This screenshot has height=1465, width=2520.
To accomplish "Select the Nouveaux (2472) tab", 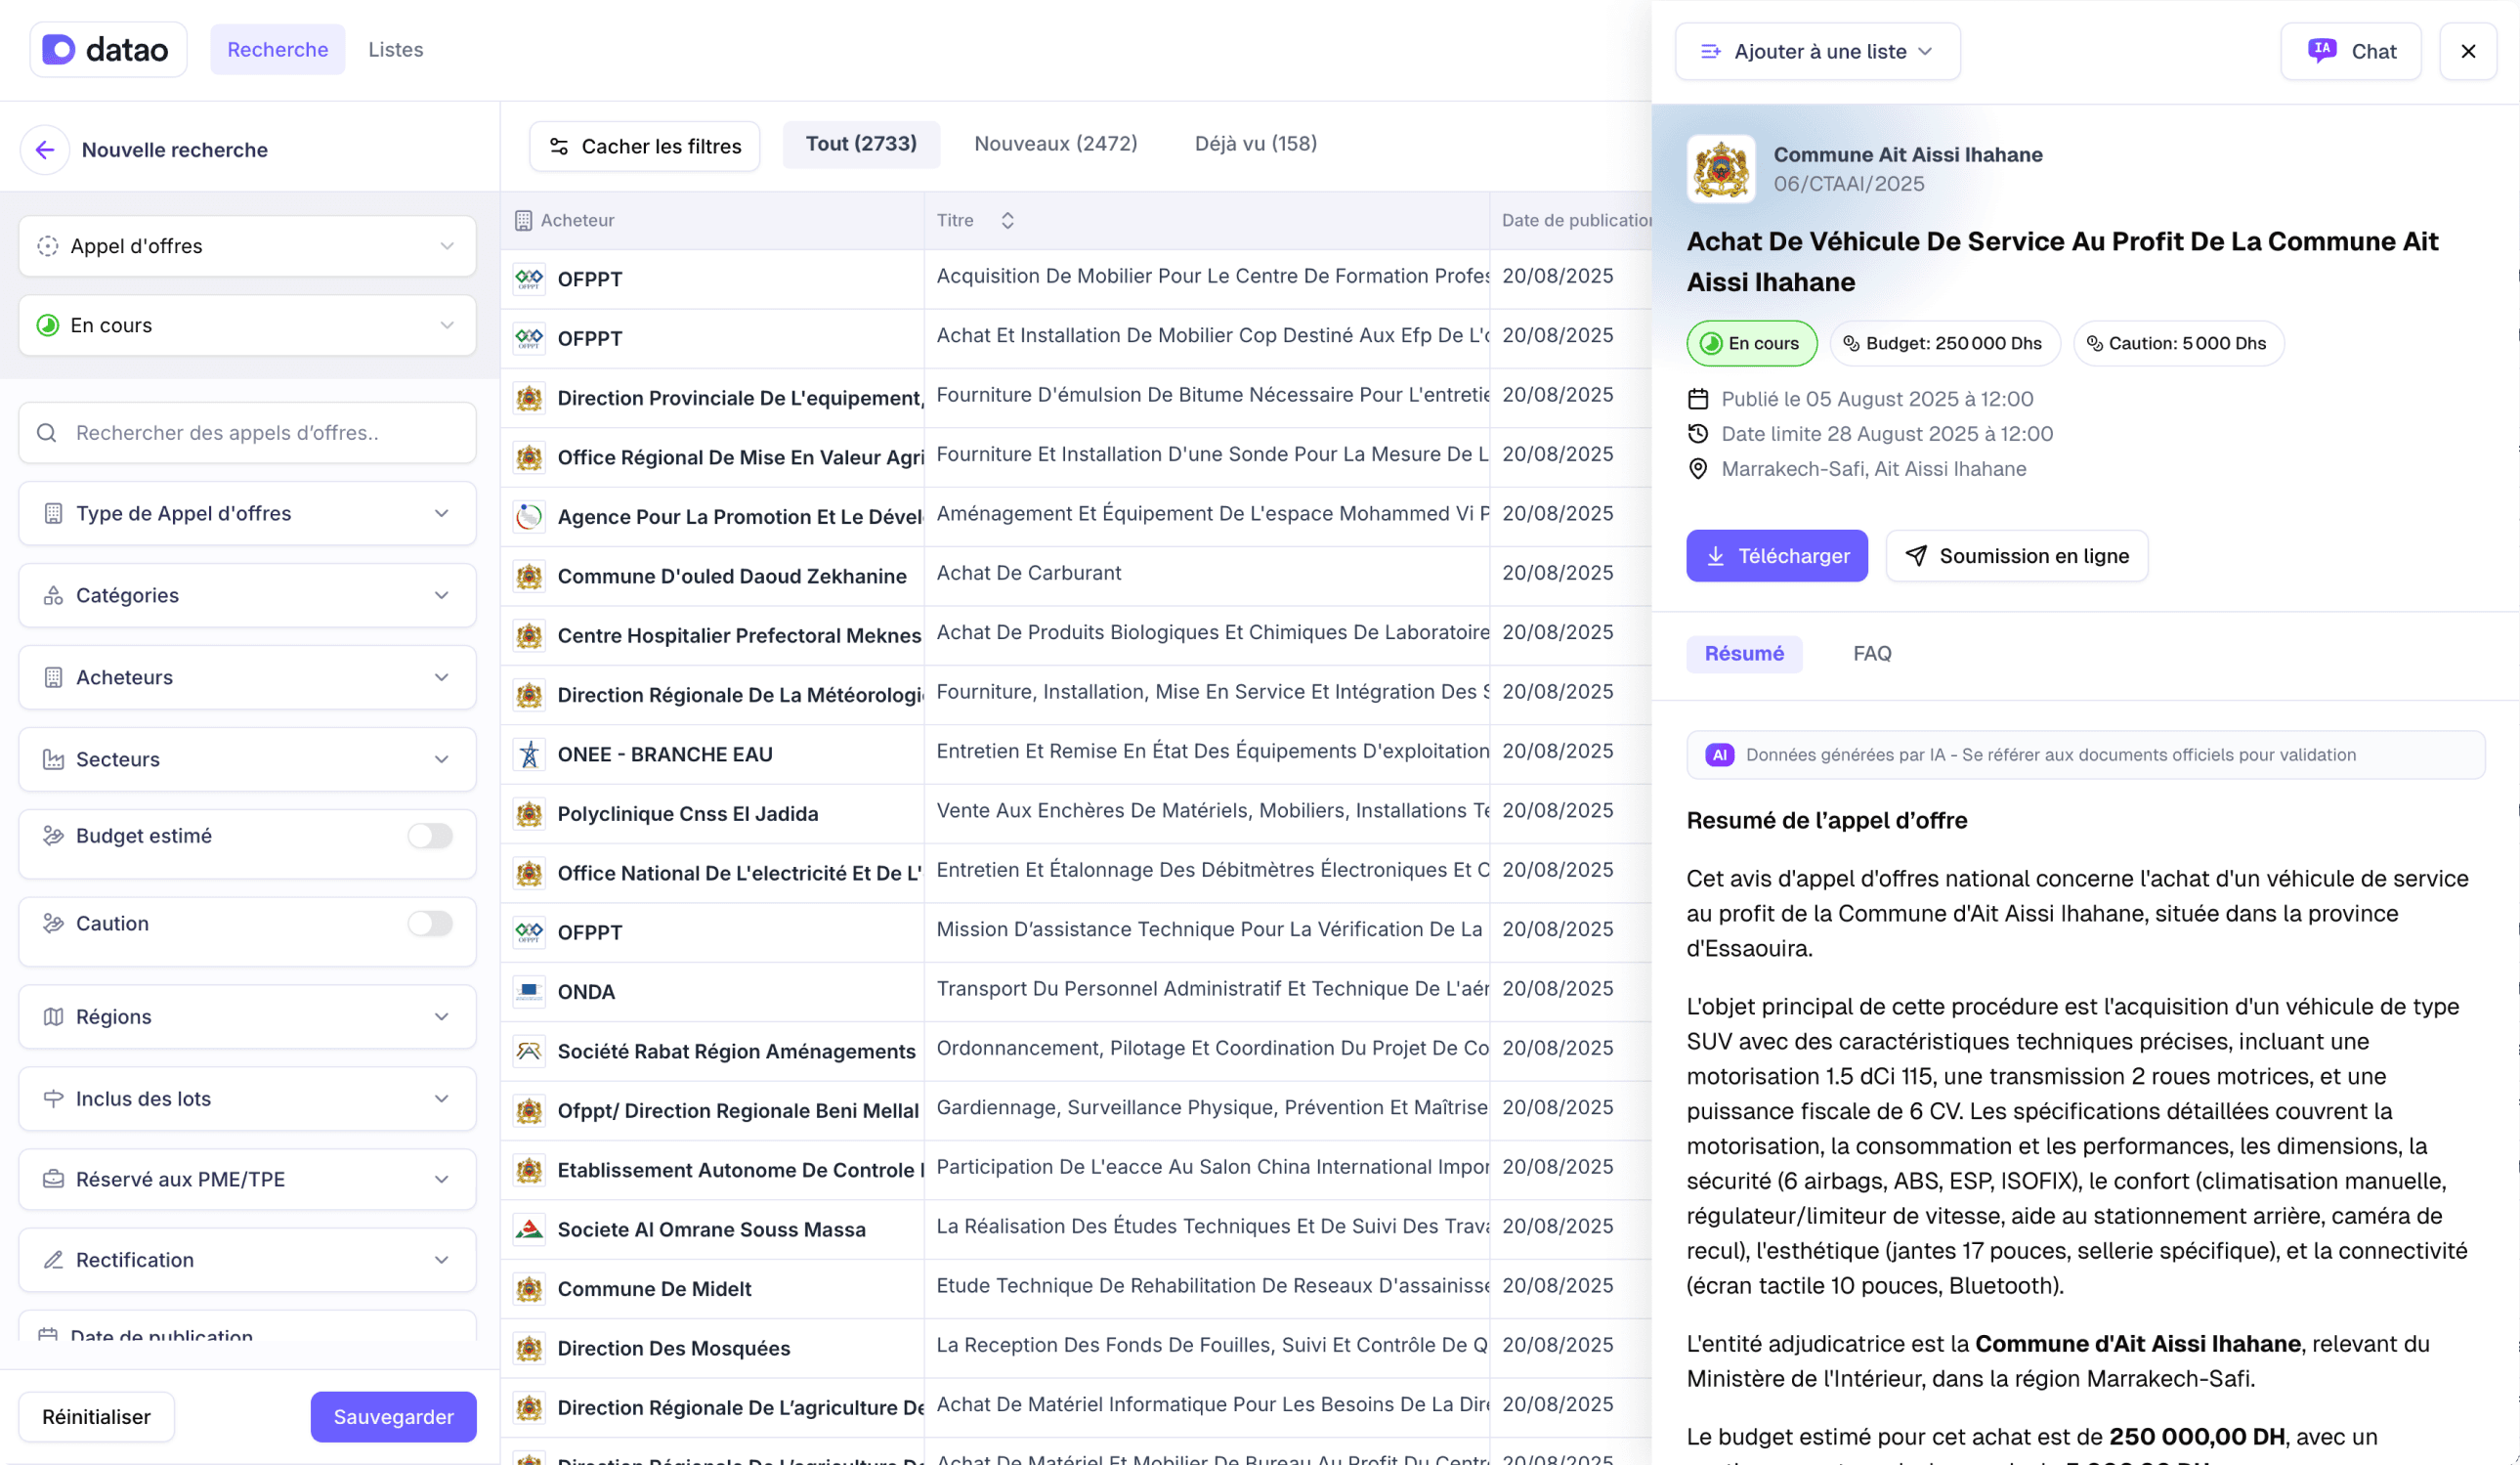I will pos(1056,144).
